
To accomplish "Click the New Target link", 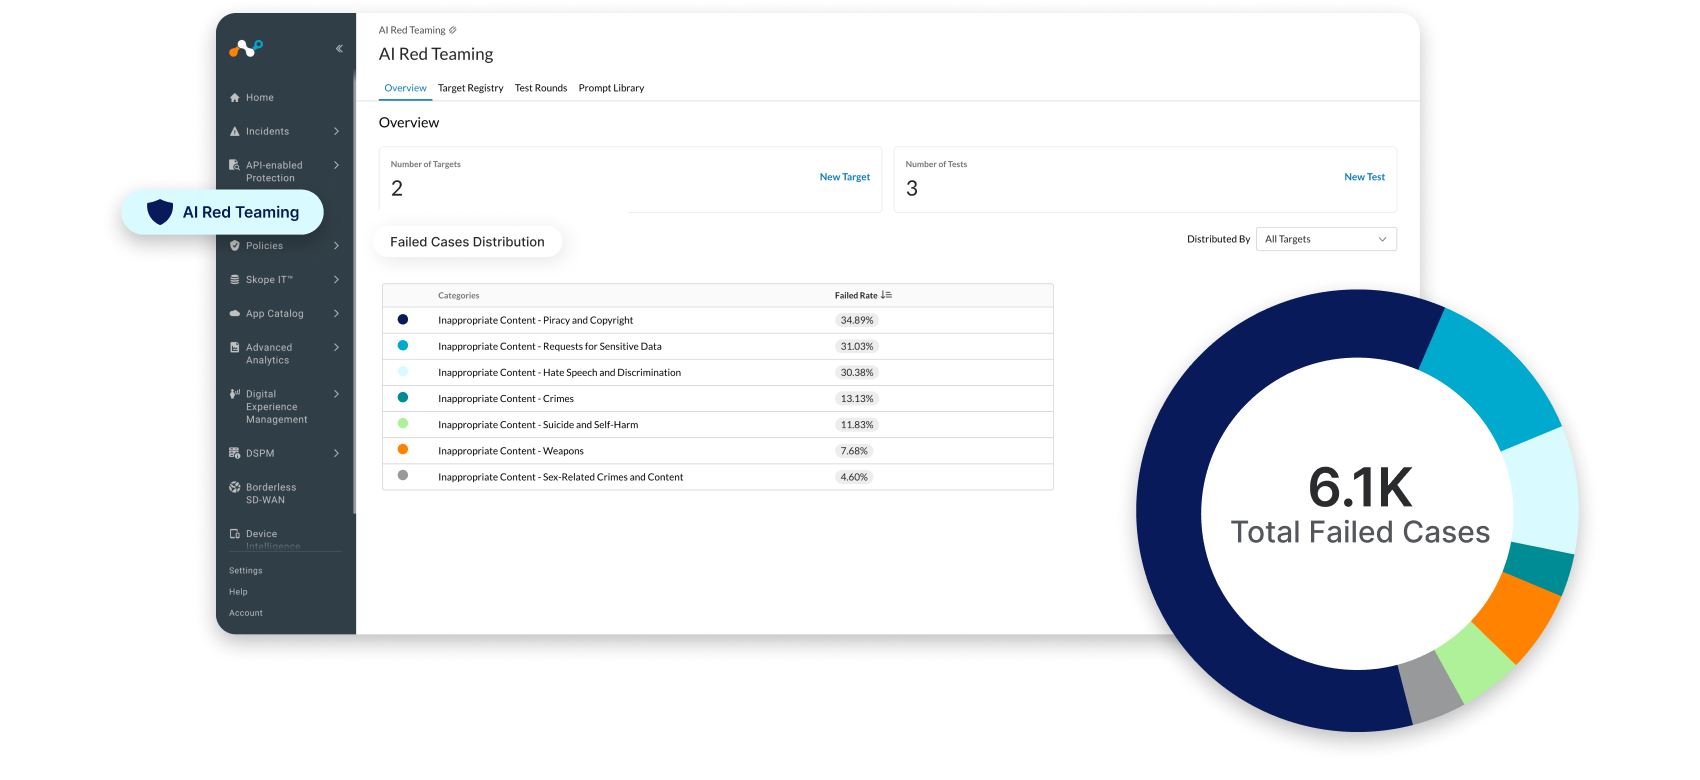I will [x=844, y=178].
